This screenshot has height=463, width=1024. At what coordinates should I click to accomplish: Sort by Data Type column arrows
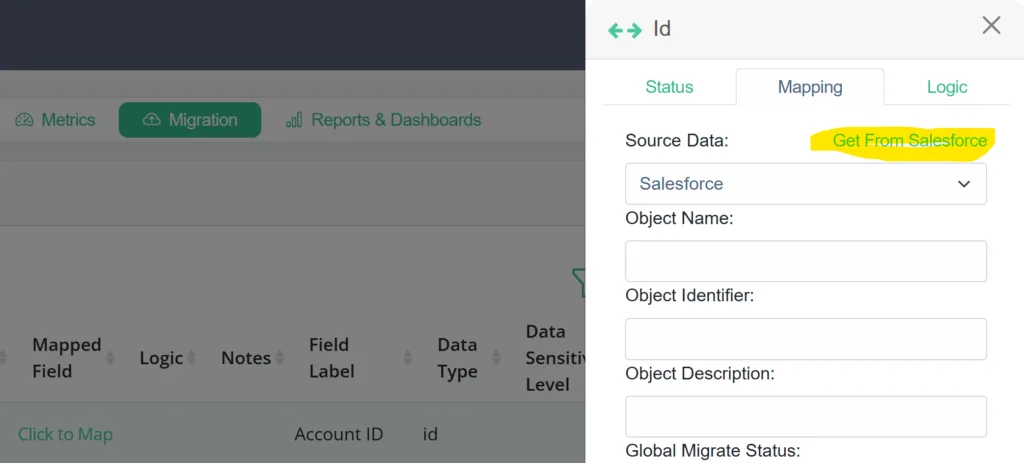(496, 358)
